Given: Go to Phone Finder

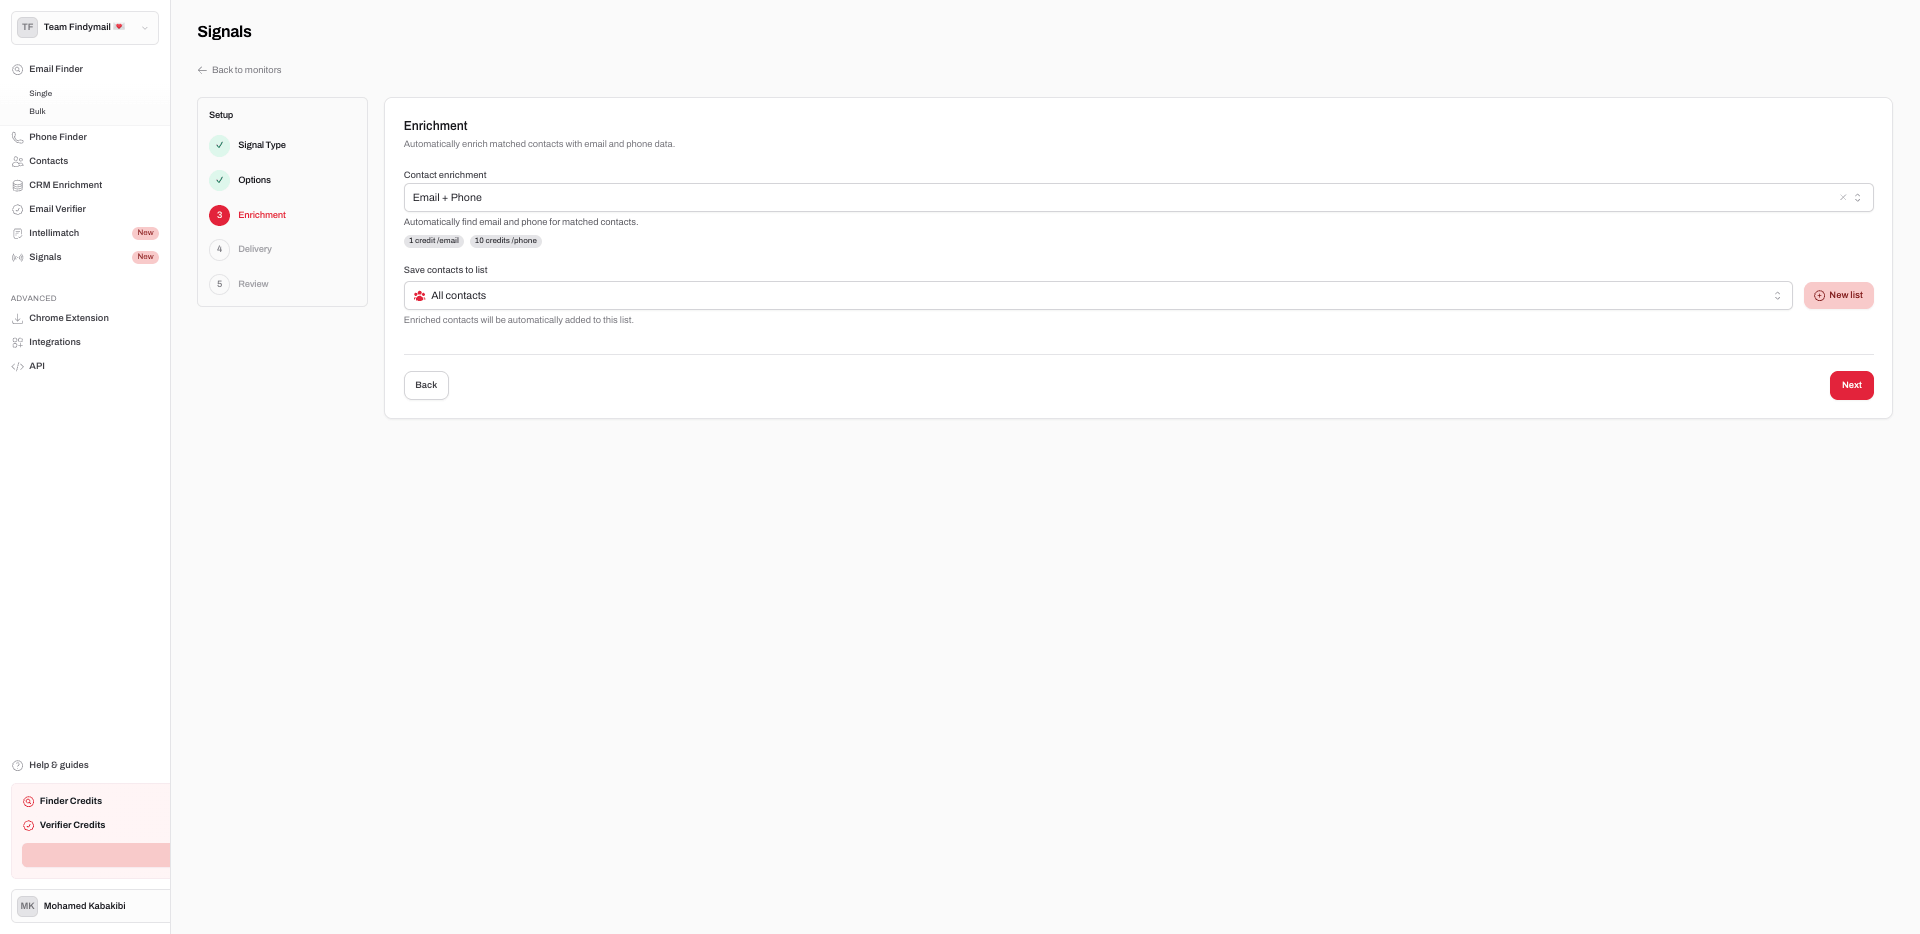Looking at the screenshot, I should 58,137.
